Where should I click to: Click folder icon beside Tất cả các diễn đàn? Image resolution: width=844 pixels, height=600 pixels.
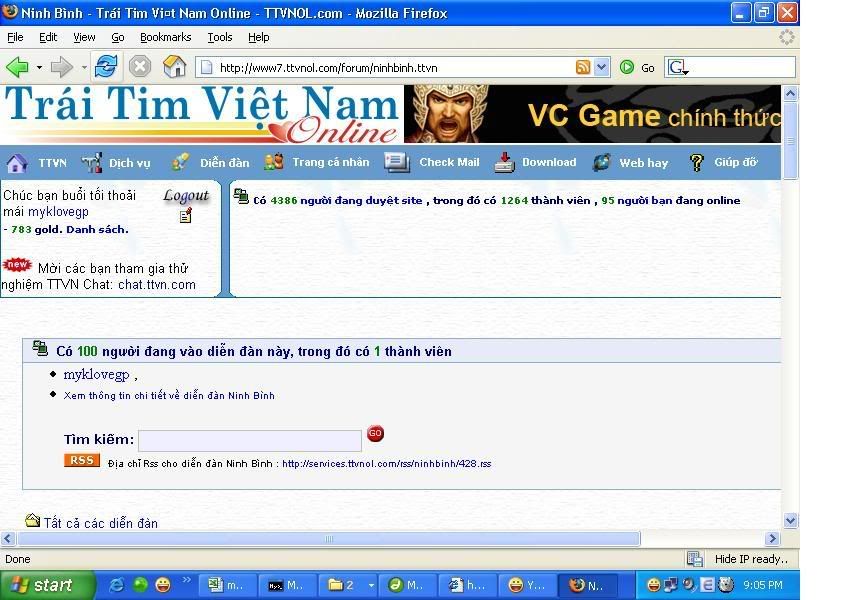(x=33, y=520)
